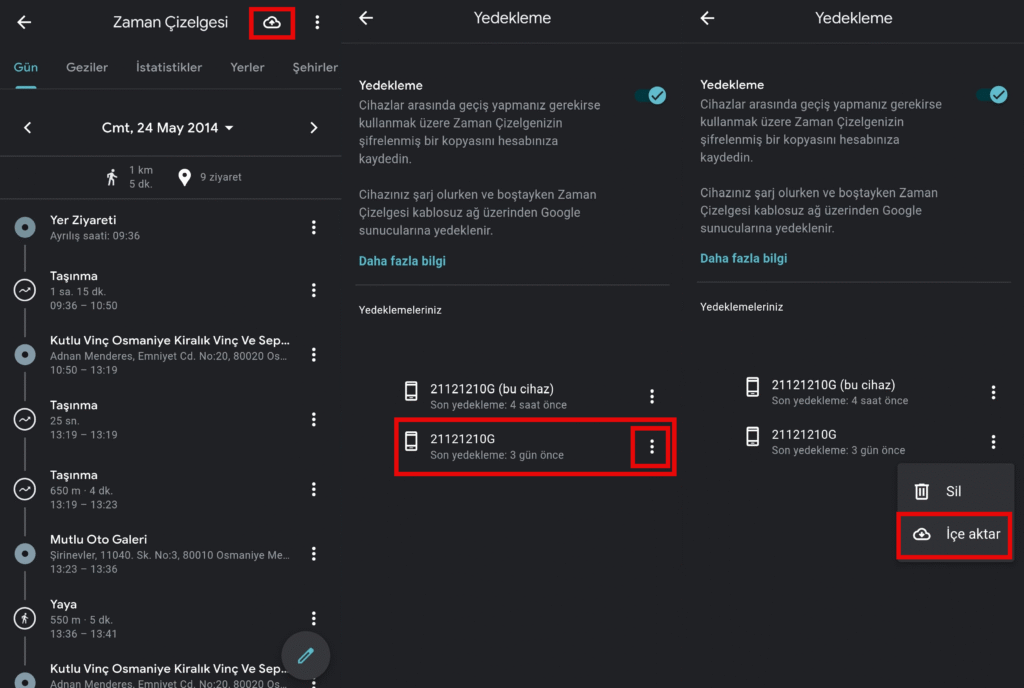Go to next day arrow
The height and width of the screenshot is (688, 1024).
pyautogui.click(x=313, y=128)
